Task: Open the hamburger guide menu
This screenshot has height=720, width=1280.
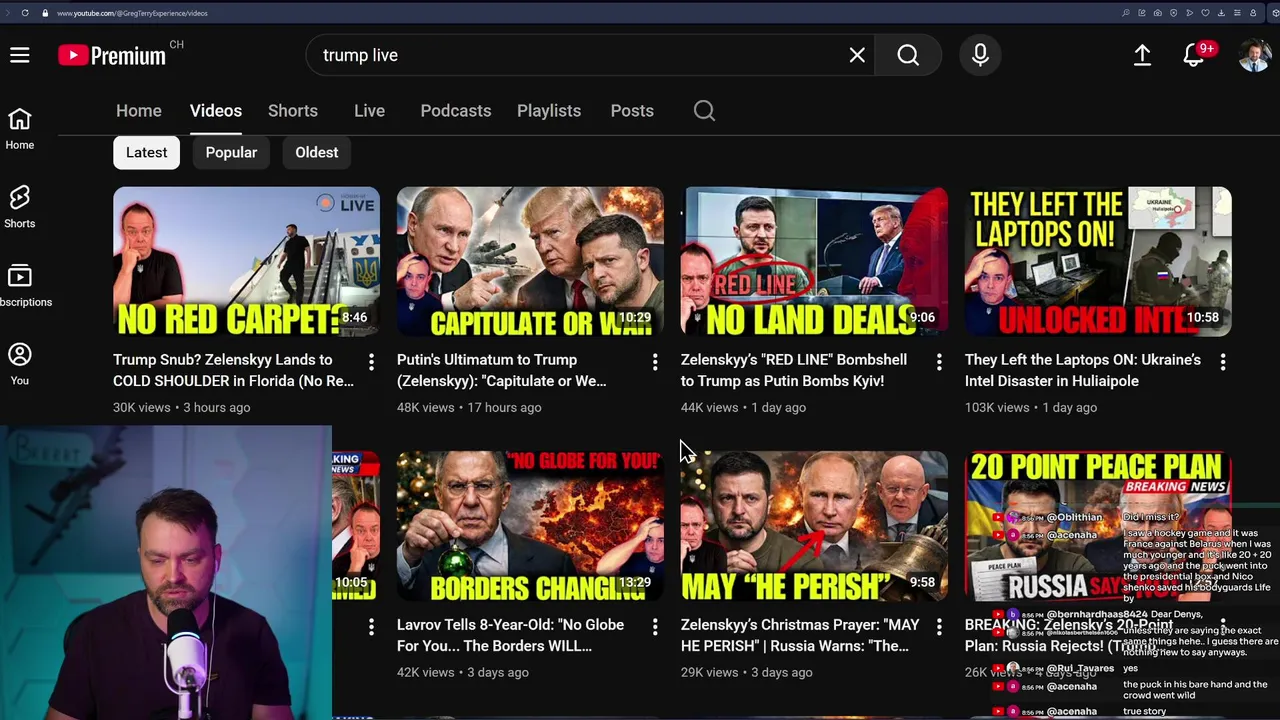Action: [x=20, y=55]
